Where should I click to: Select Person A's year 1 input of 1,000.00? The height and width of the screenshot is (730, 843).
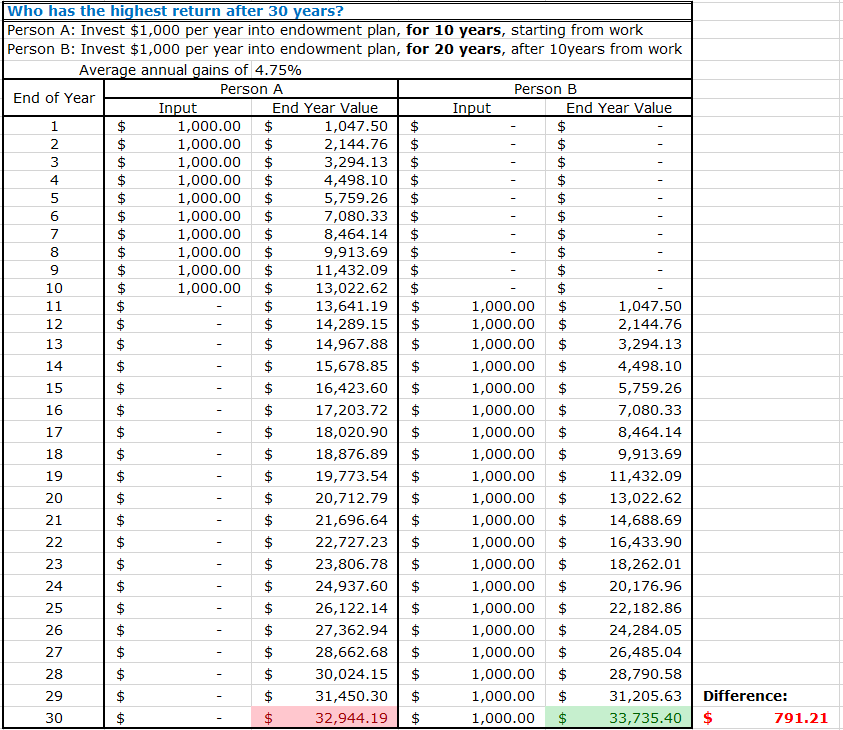pyautogui.click(x=178, y=126)
